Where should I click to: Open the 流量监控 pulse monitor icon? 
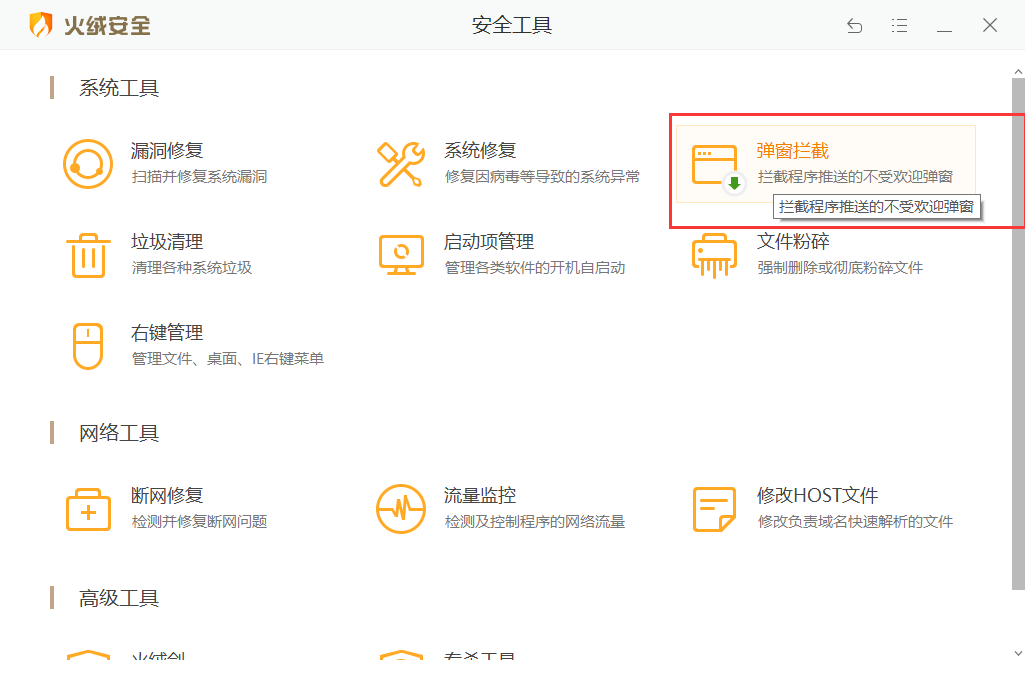401,509
